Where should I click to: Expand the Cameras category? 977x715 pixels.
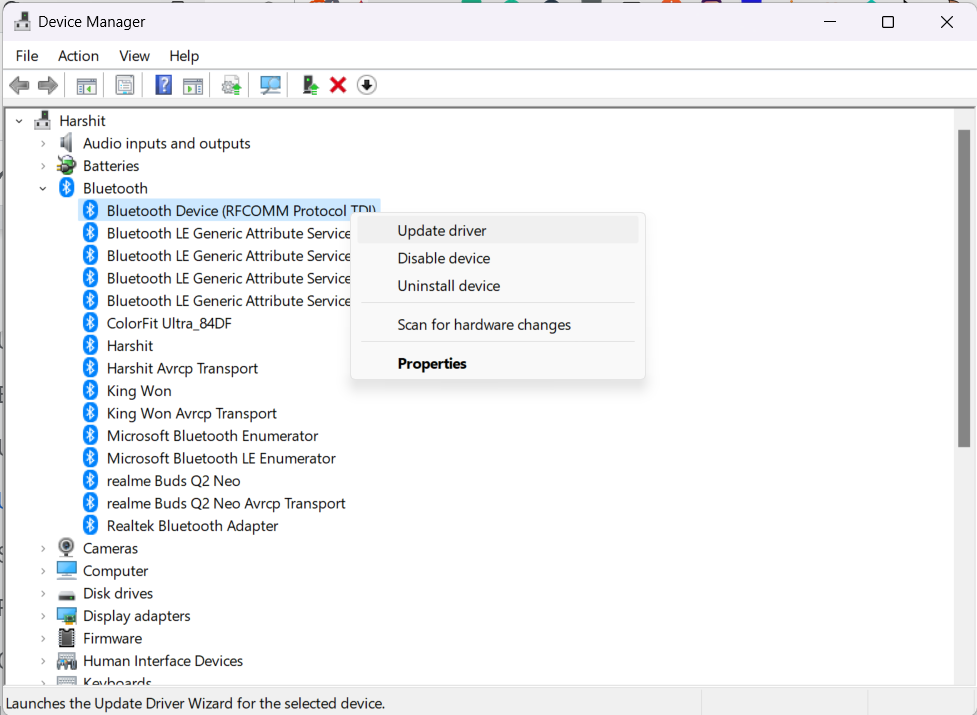43,548
